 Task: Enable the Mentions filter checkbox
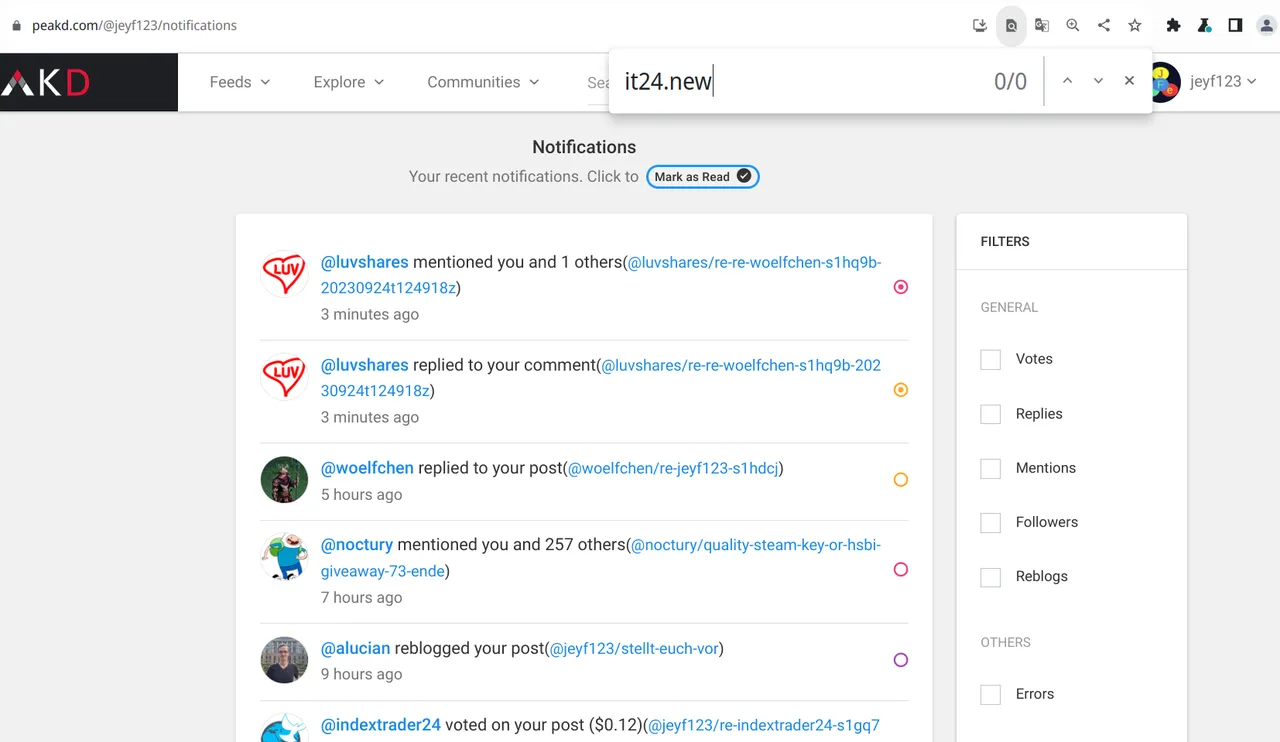tap(991, 468)
